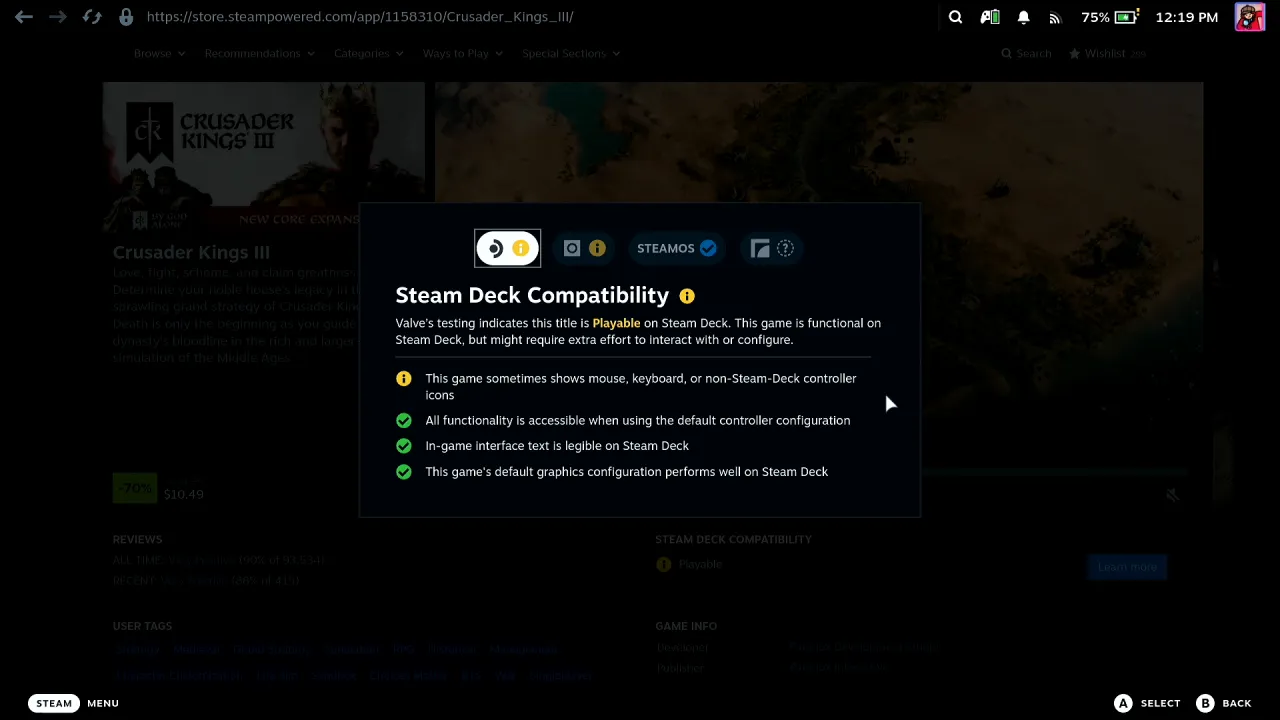This screenshot has width=1280, height=720.
Task: Click the A Select button hint
Action: click(x=1148, y=703)
